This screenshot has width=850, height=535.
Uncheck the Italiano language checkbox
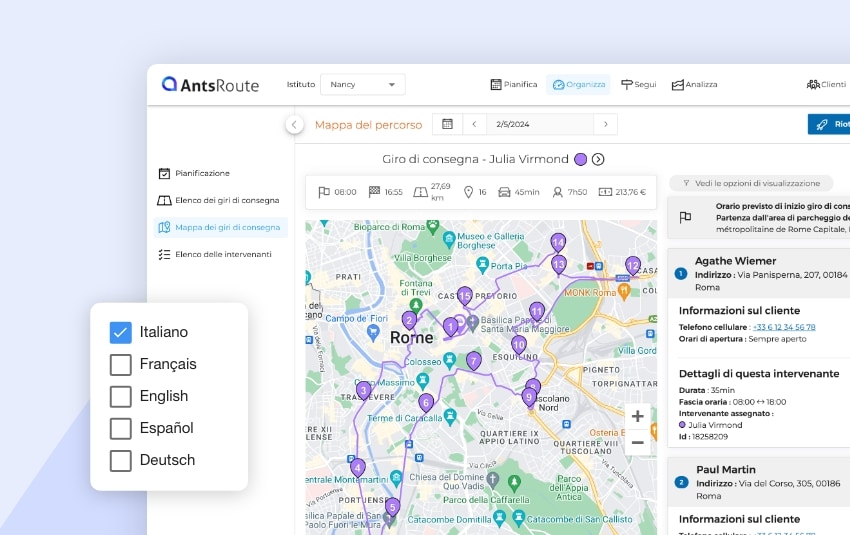click(x=121, y=332)
